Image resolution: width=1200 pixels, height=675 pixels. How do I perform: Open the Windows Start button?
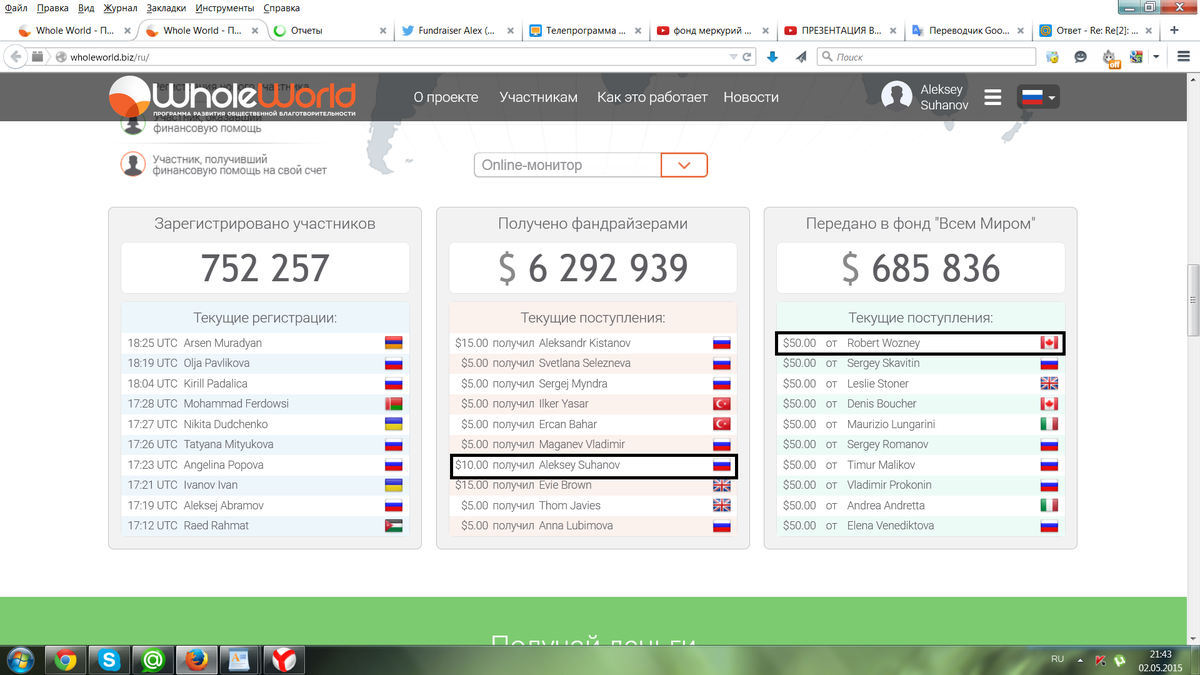19,659
